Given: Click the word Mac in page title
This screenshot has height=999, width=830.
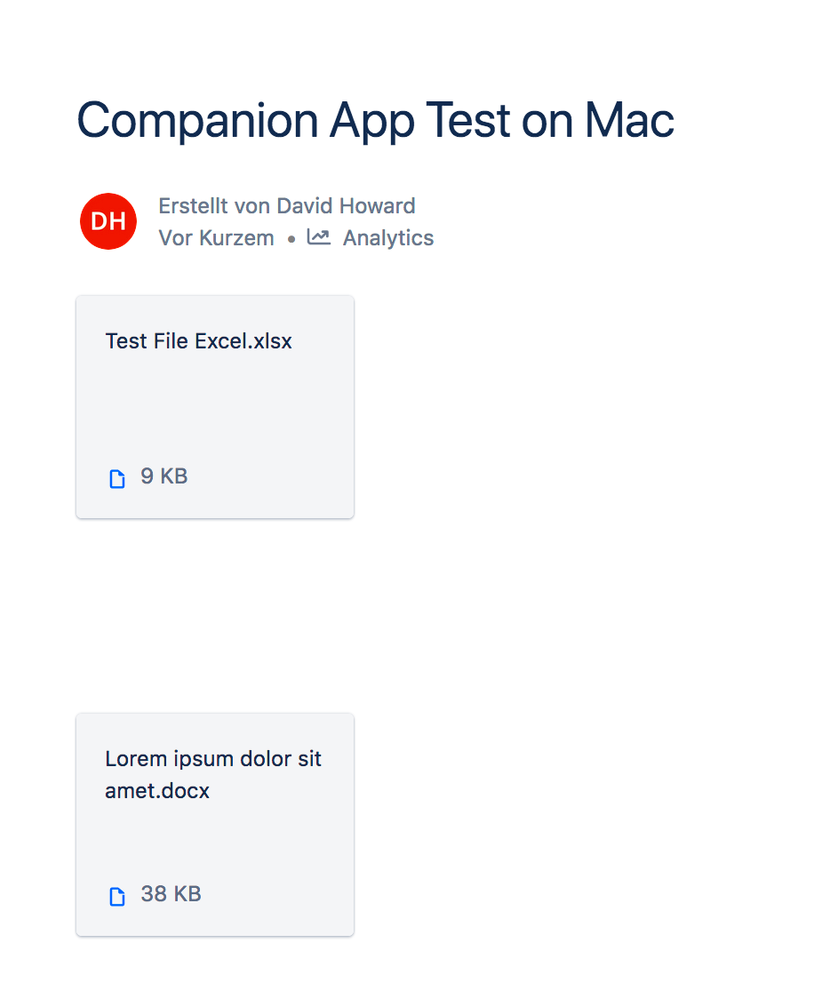Looking at the screenshot, I should tap(629, 121).
